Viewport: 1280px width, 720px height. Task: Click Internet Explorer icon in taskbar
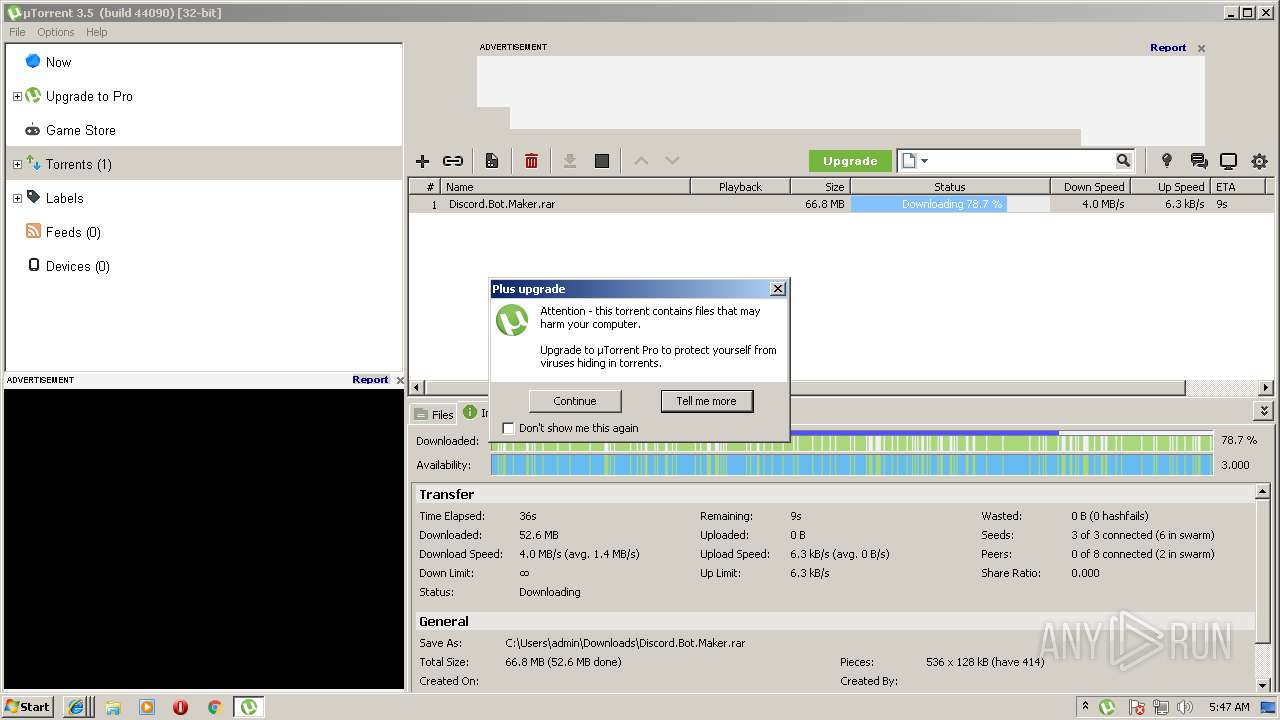coord(76,707)
